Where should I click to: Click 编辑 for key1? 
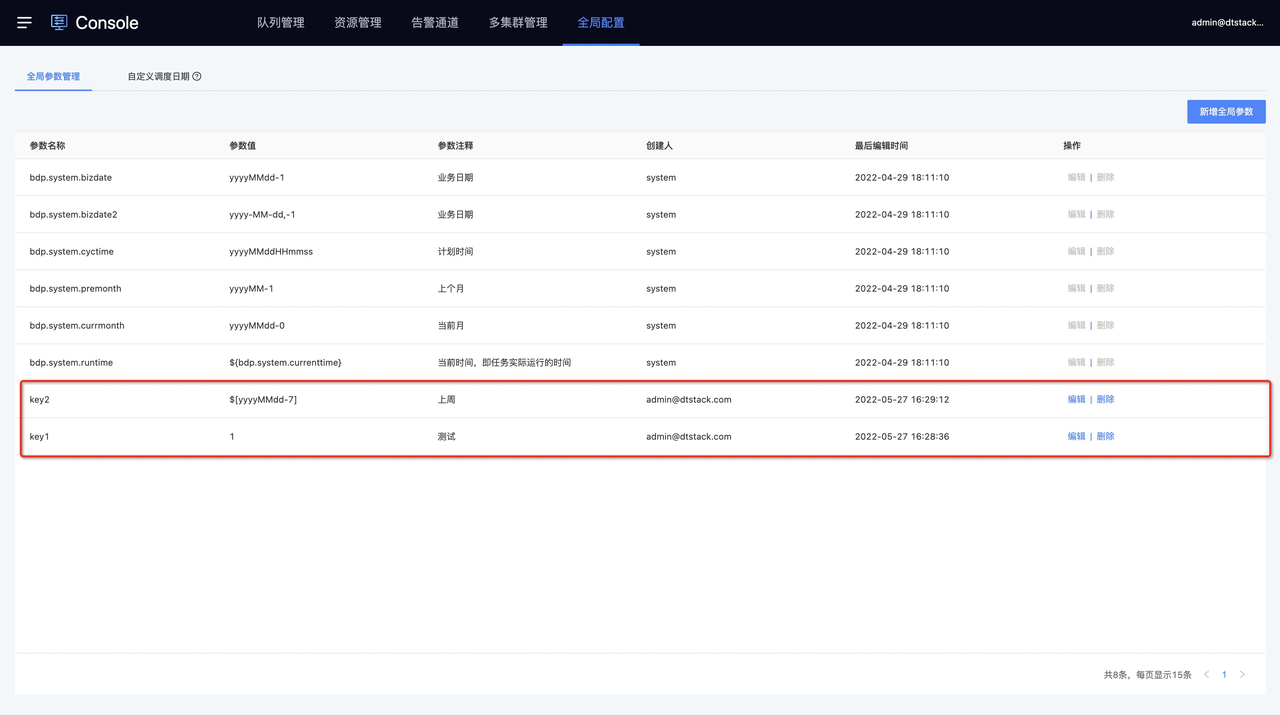1076,436
